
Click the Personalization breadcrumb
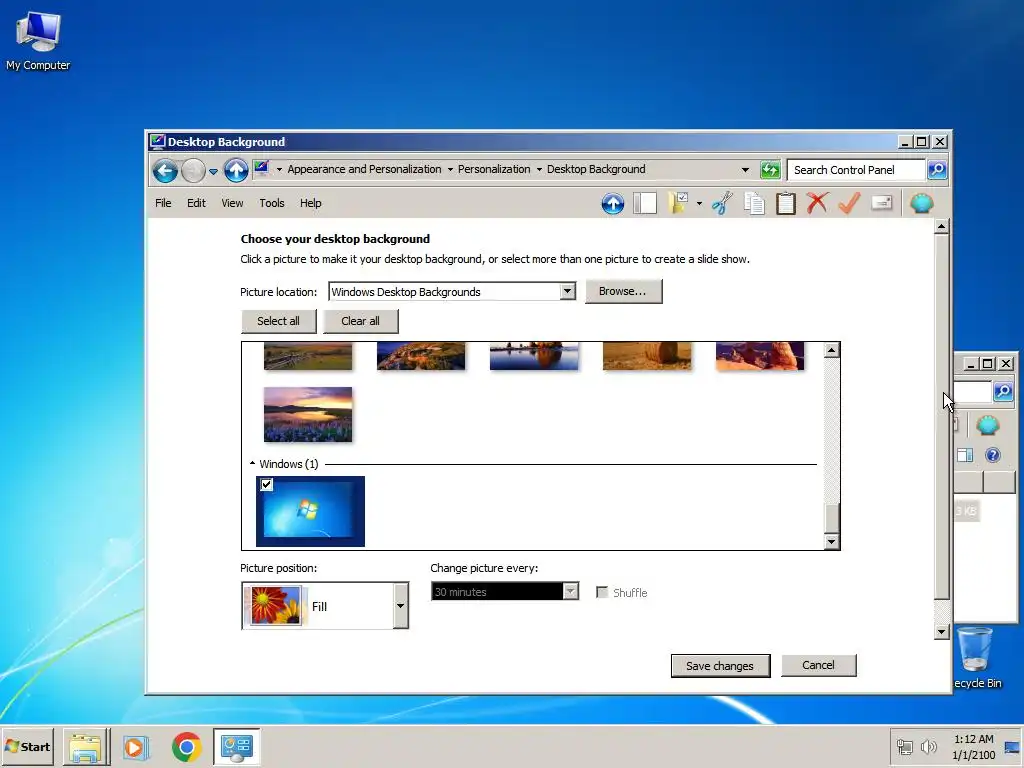coord(494,169)
